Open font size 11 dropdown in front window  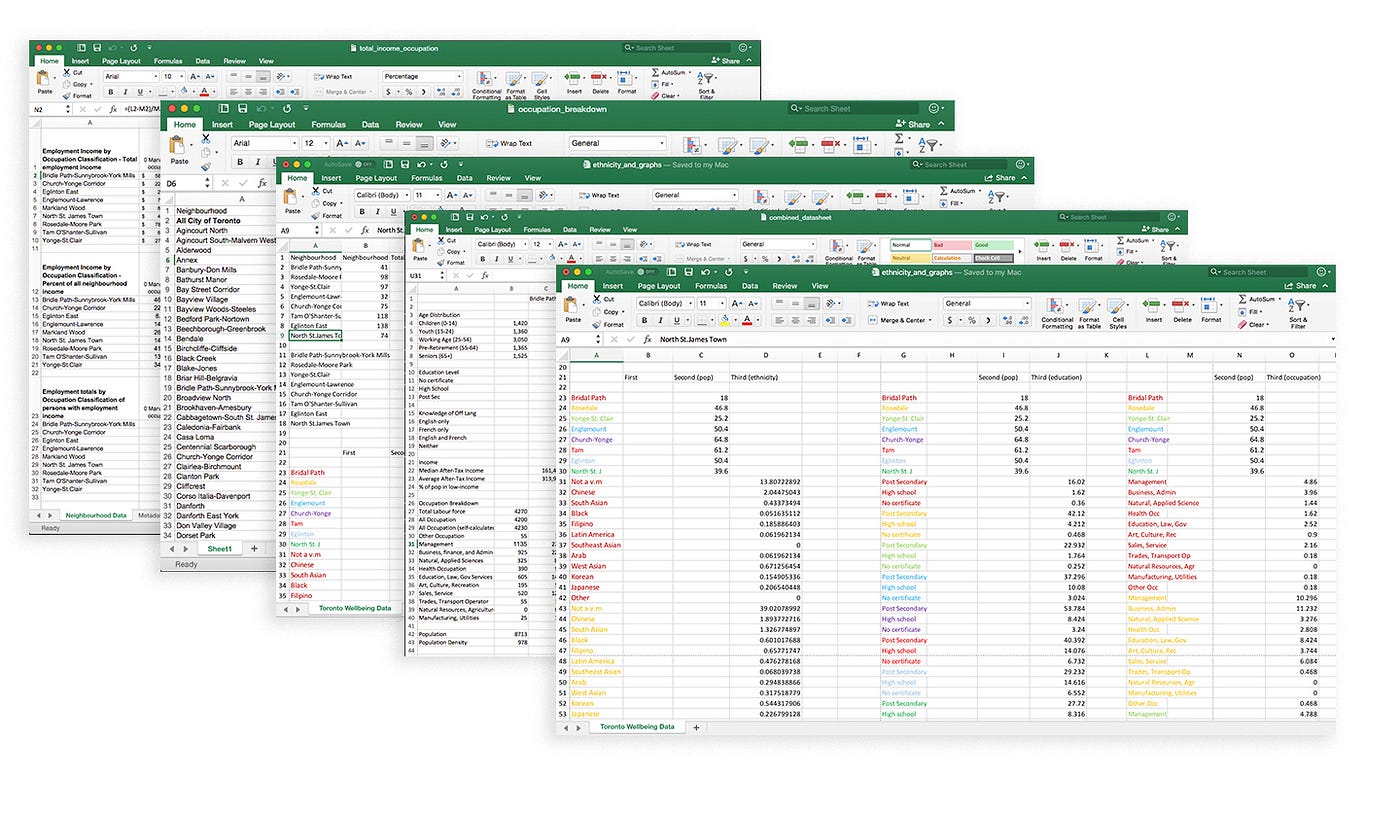tap(712, 303)
